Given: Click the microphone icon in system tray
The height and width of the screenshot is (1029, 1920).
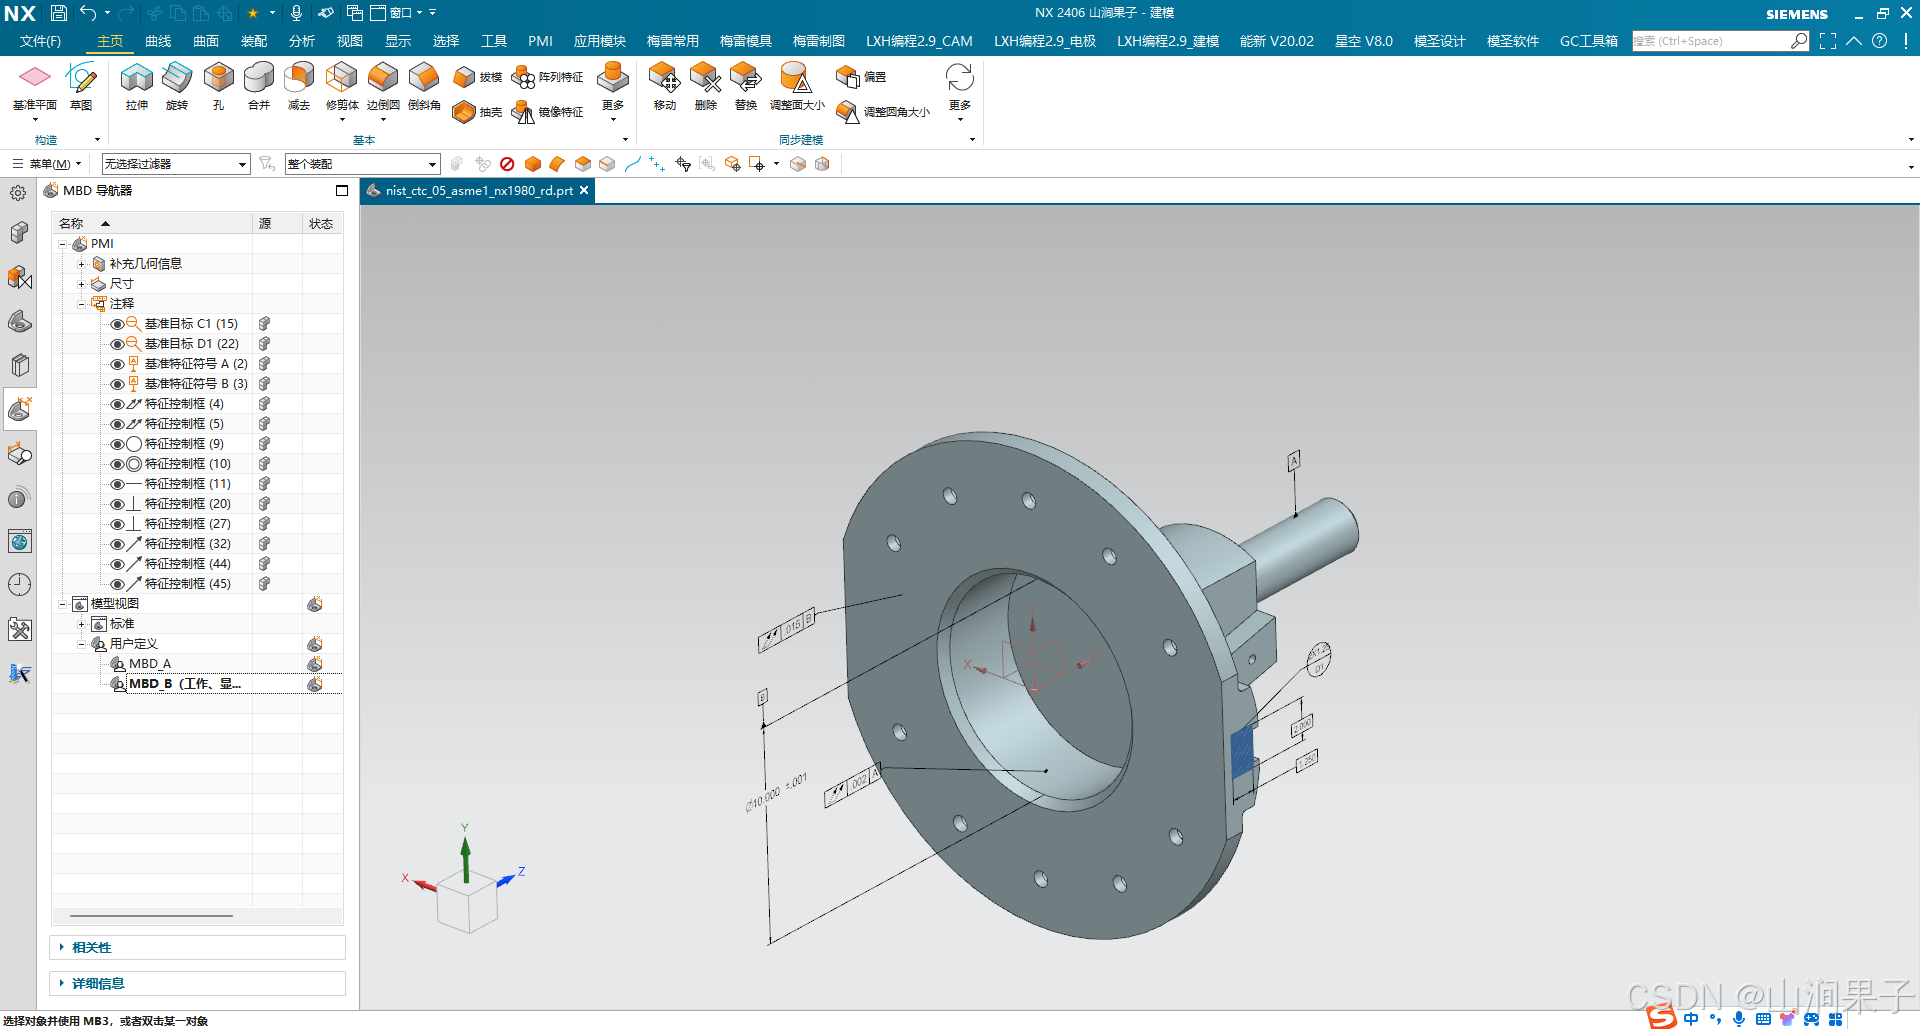Looking at the screenshot, I should (1739, 1018).
